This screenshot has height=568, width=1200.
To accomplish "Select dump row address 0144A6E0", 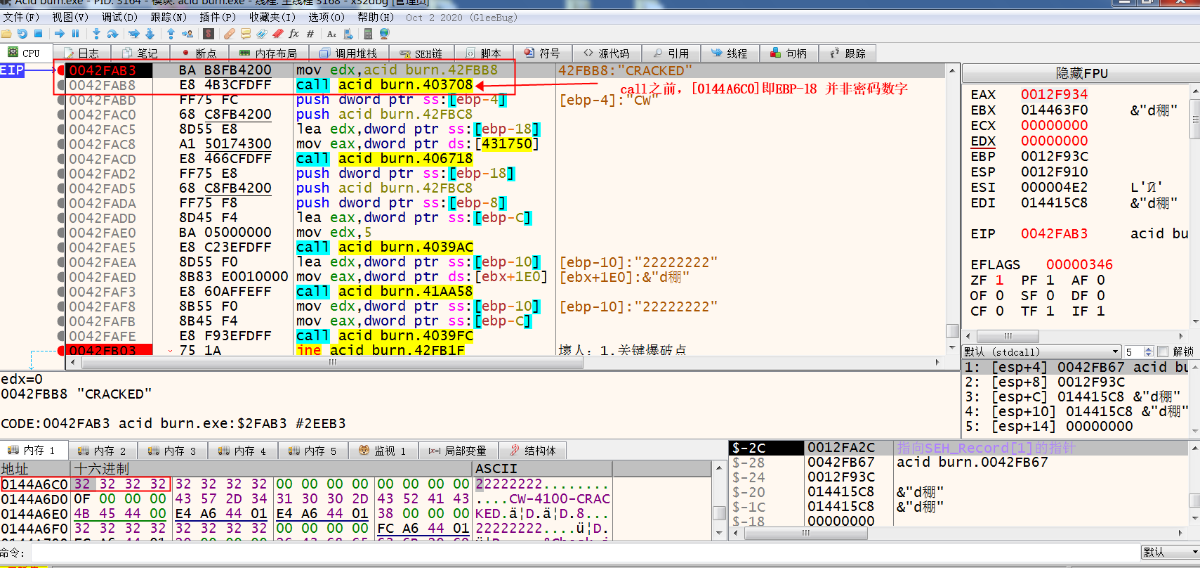I will point(35,512).
